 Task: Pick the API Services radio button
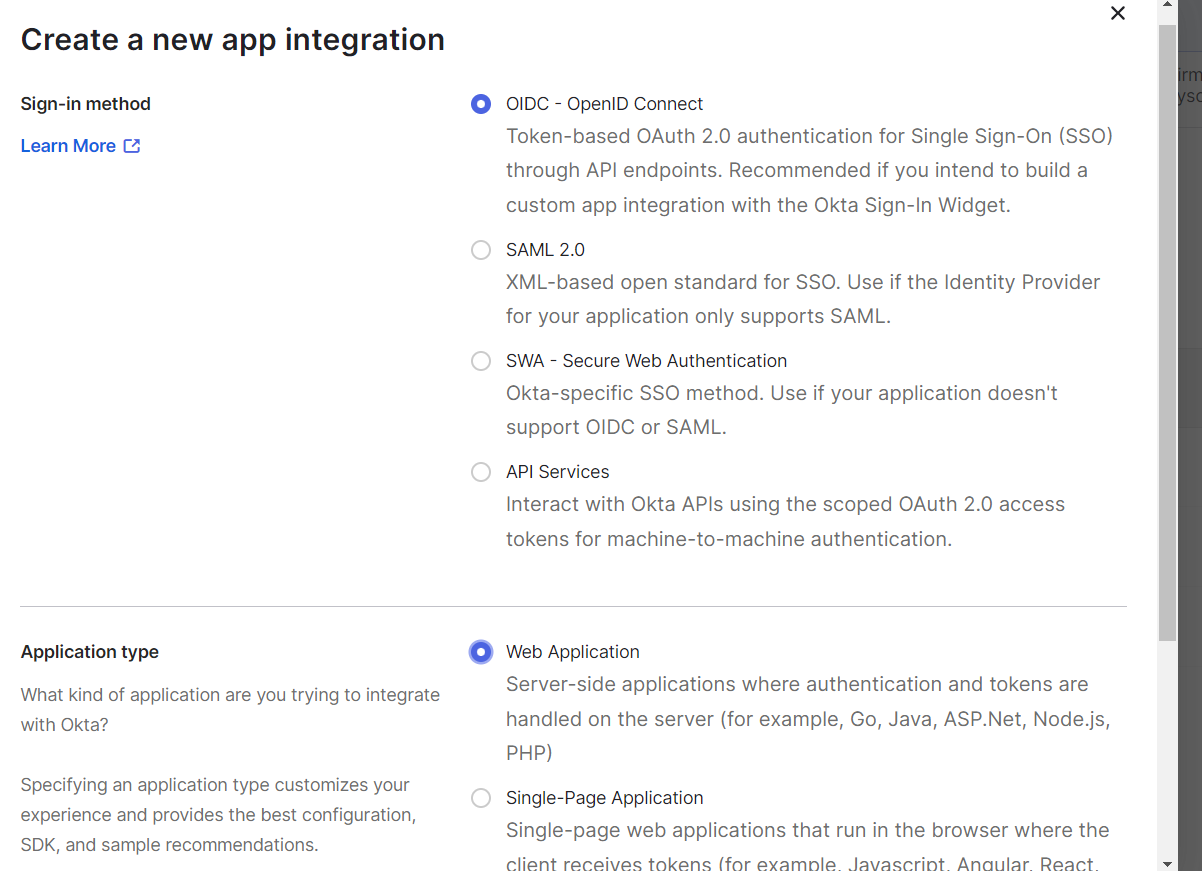(481, 472)
